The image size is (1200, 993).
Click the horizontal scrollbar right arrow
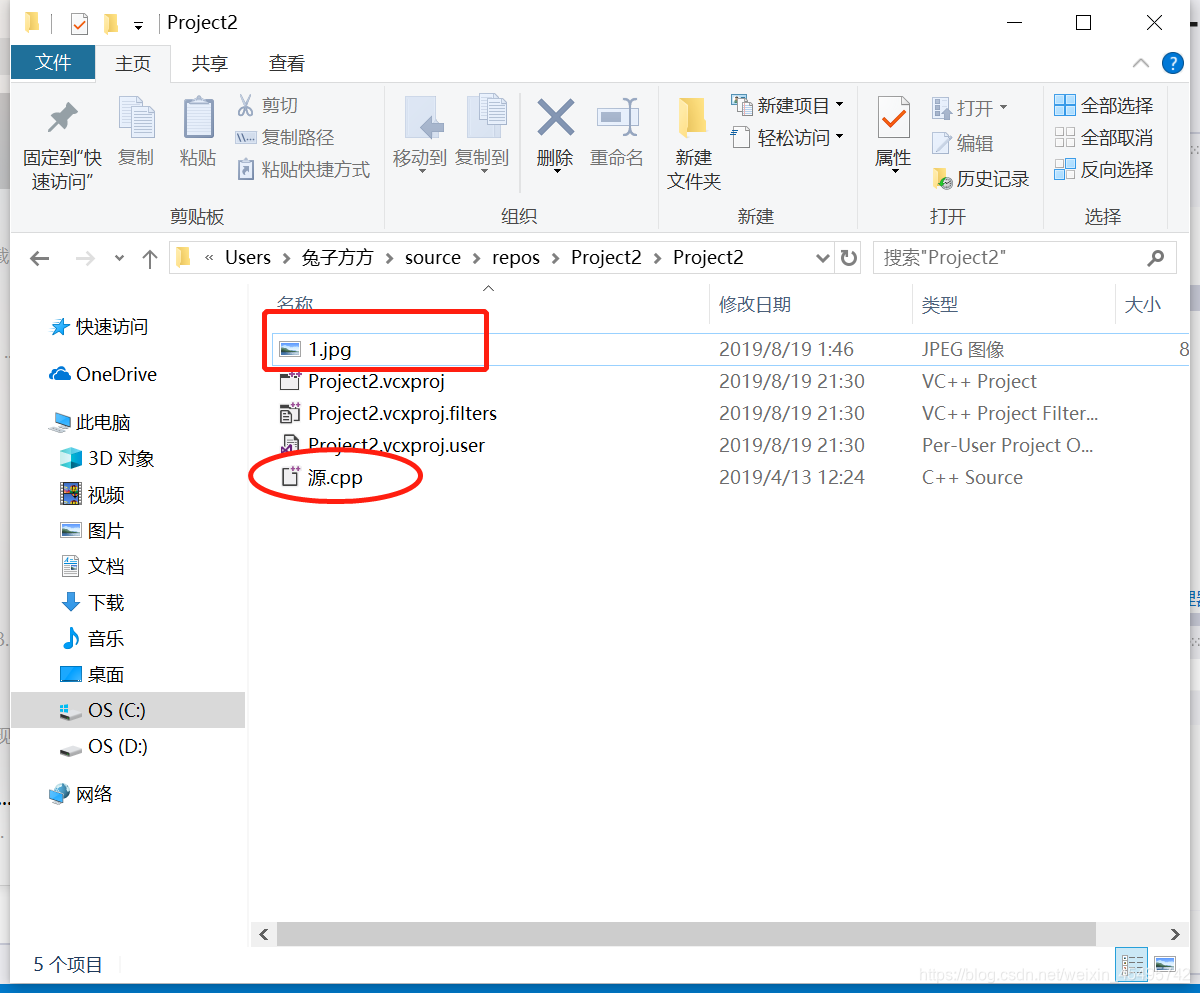click(x=1175, y=934)
